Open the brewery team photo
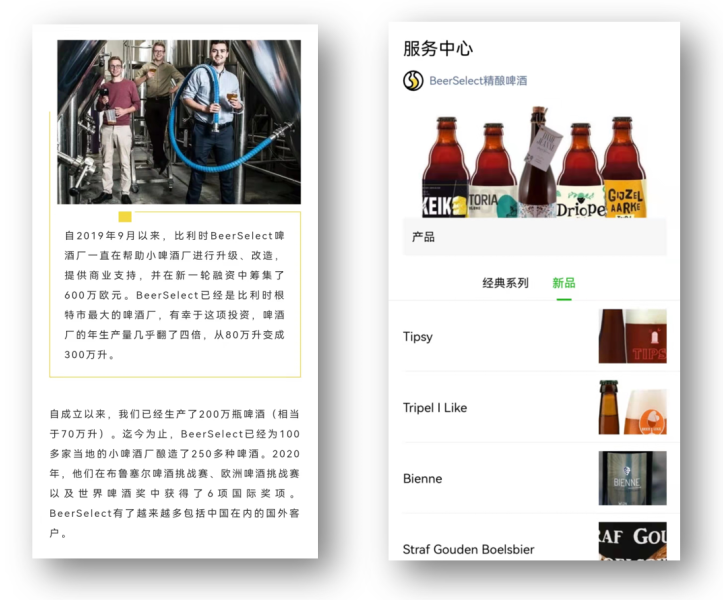 [179, 120]
